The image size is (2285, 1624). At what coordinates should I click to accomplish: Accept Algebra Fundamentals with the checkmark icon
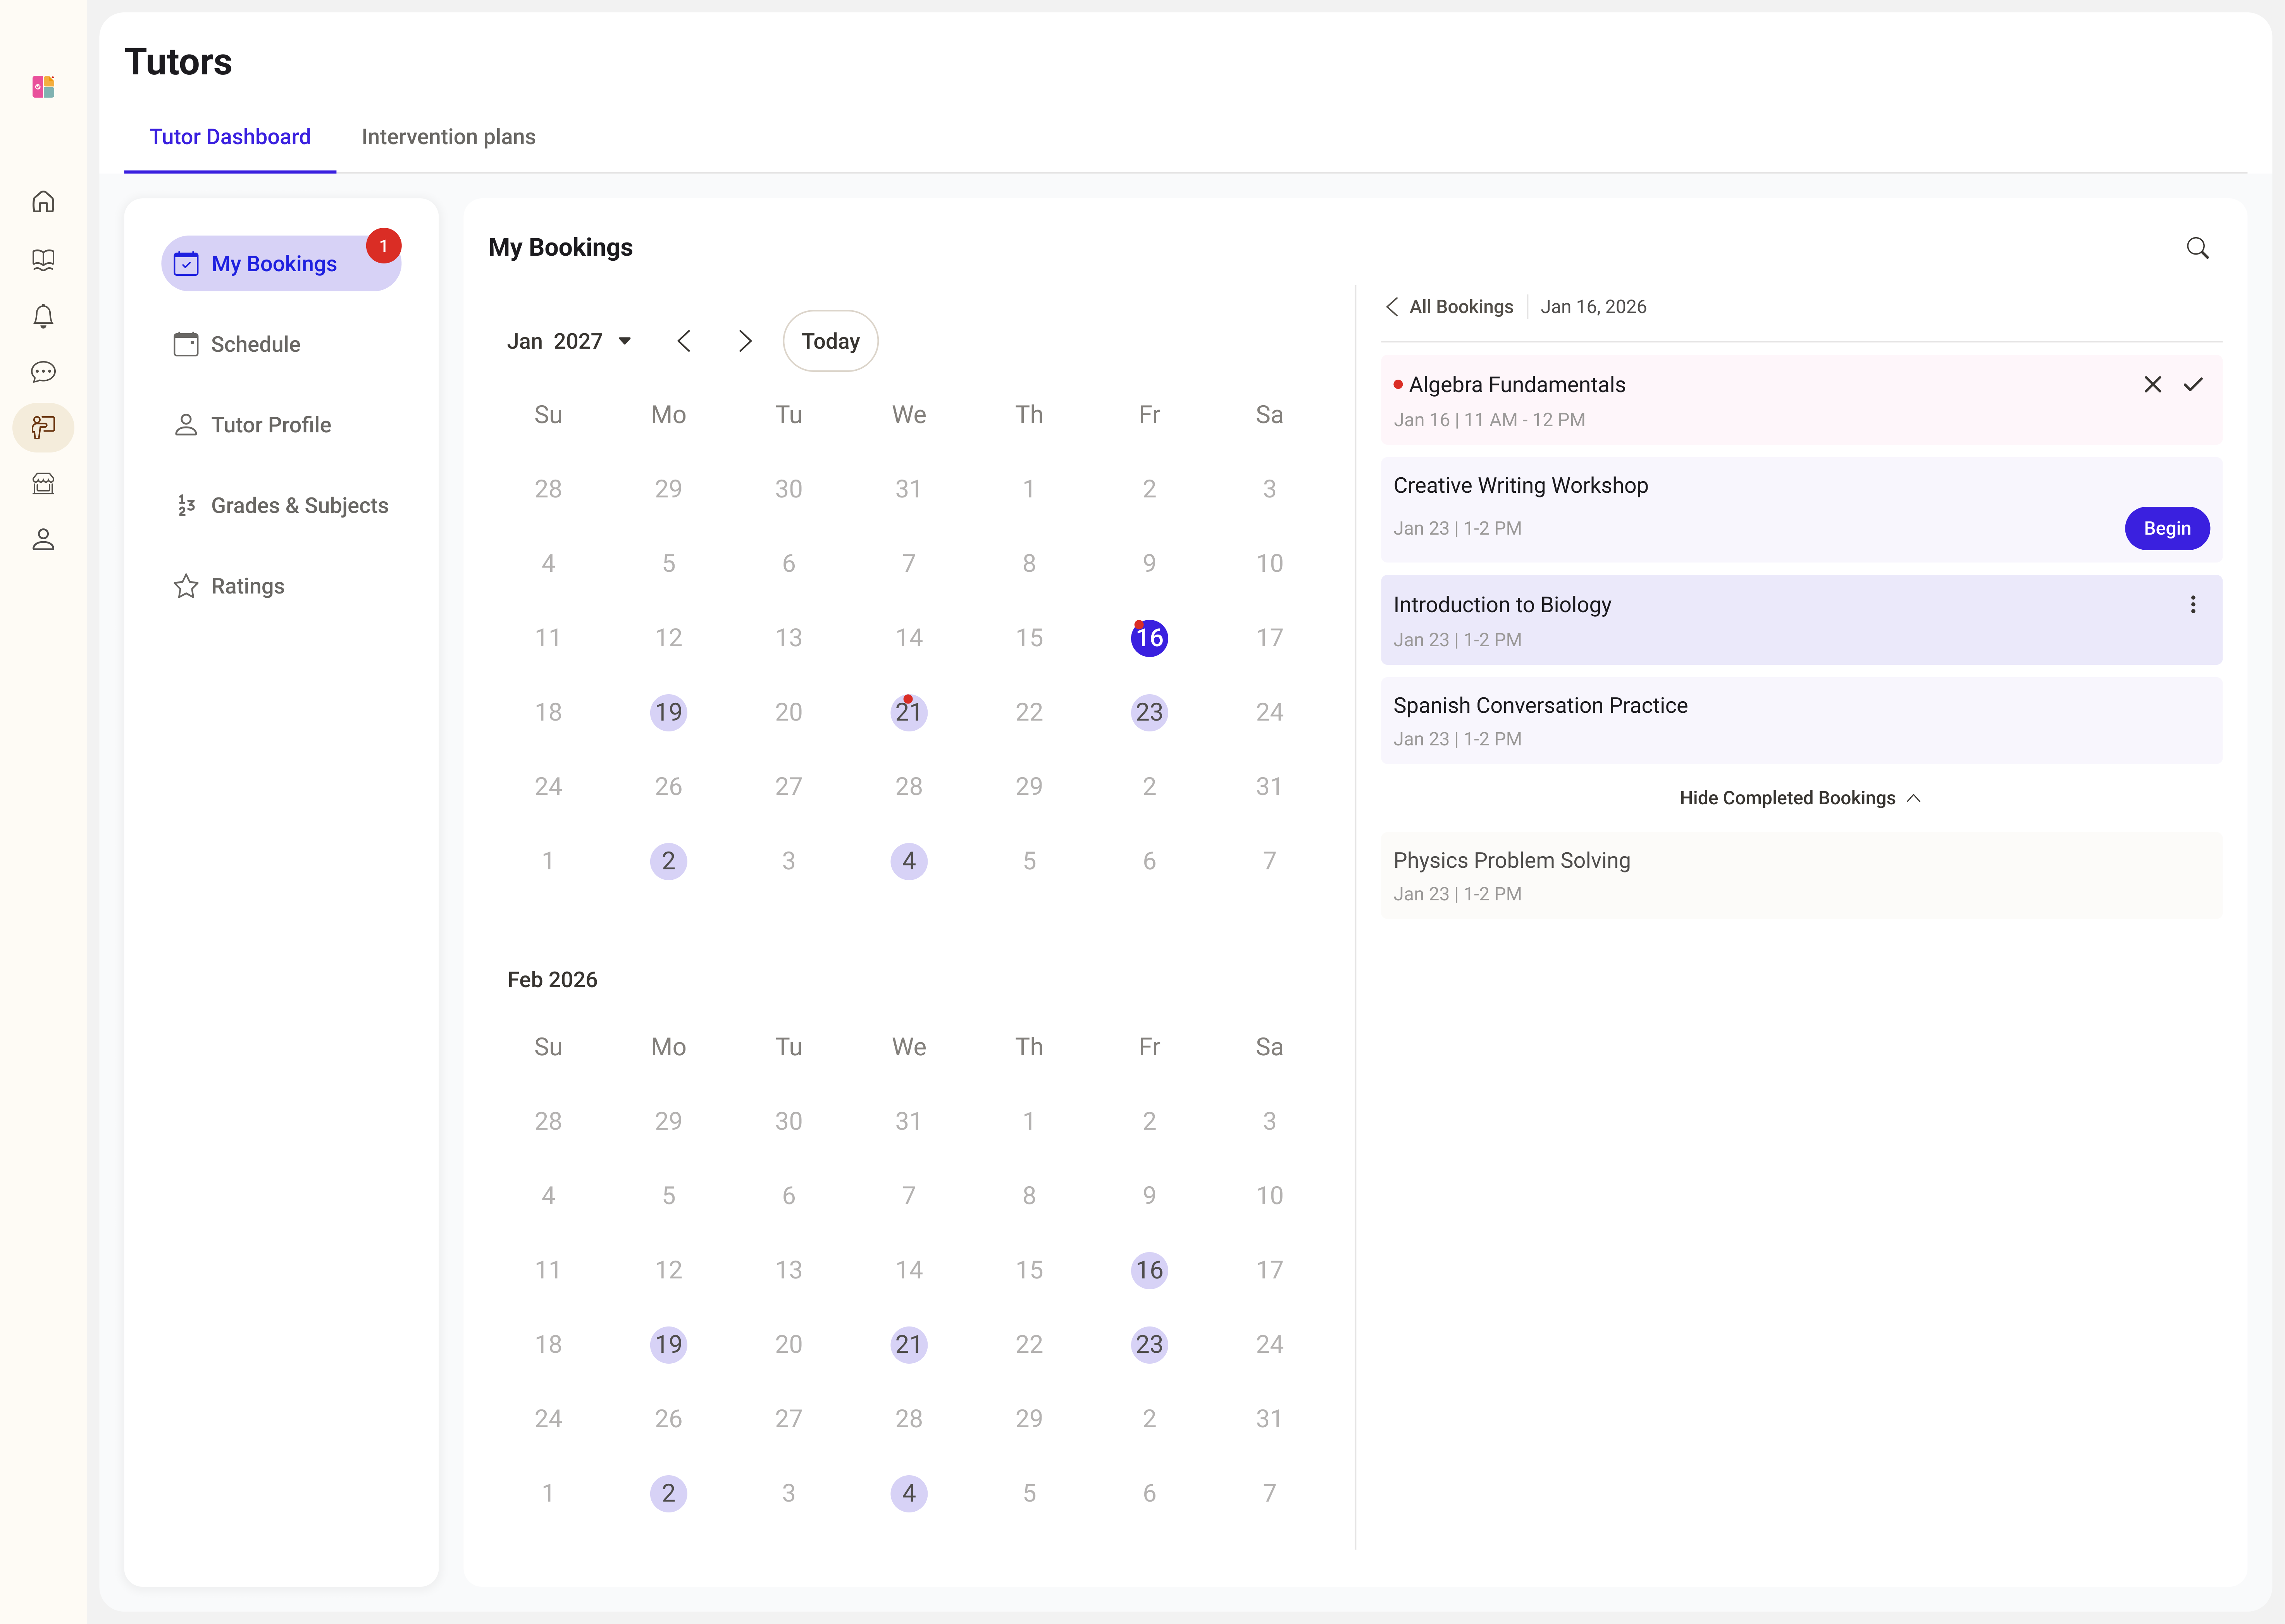[2193, 385]
